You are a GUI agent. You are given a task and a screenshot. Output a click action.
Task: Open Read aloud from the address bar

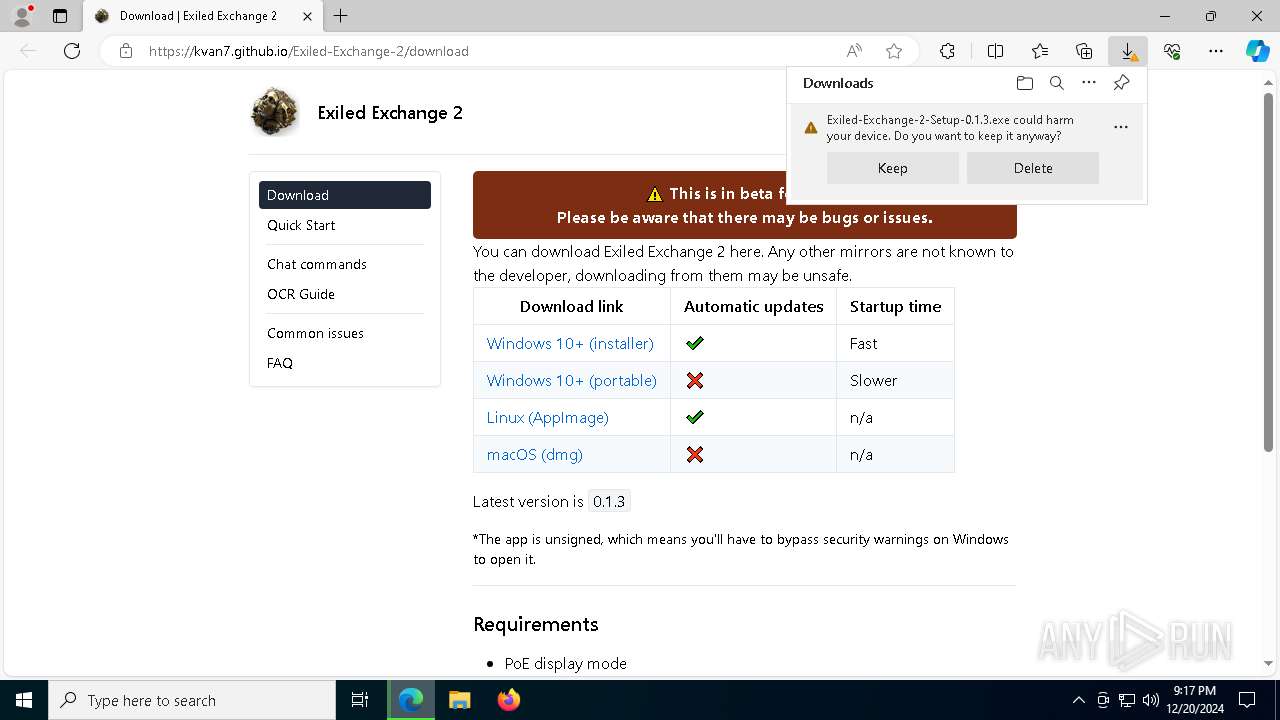tap(854, 51)
